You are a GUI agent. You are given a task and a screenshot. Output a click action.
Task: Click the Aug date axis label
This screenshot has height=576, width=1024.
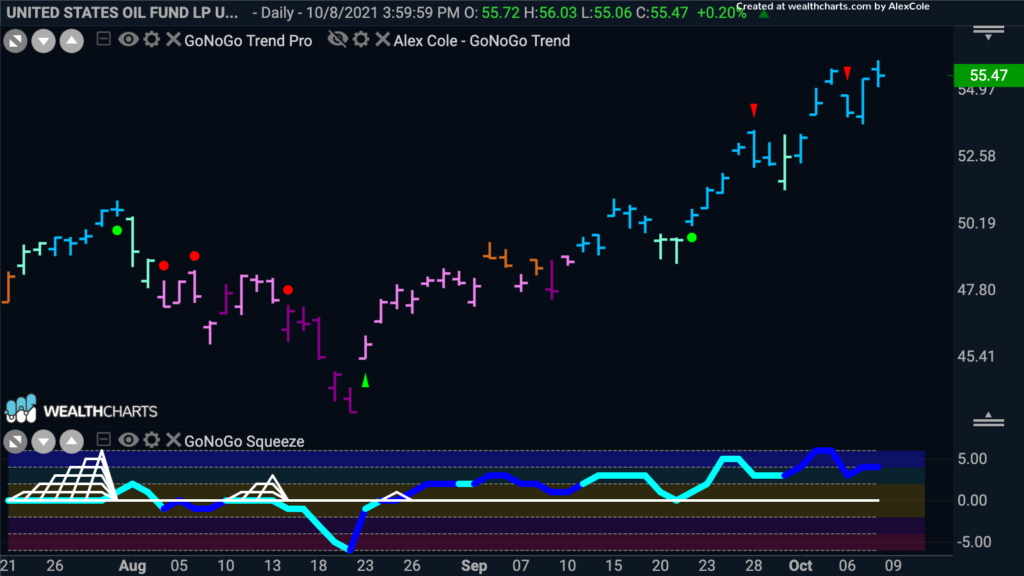tap(133, 566)
